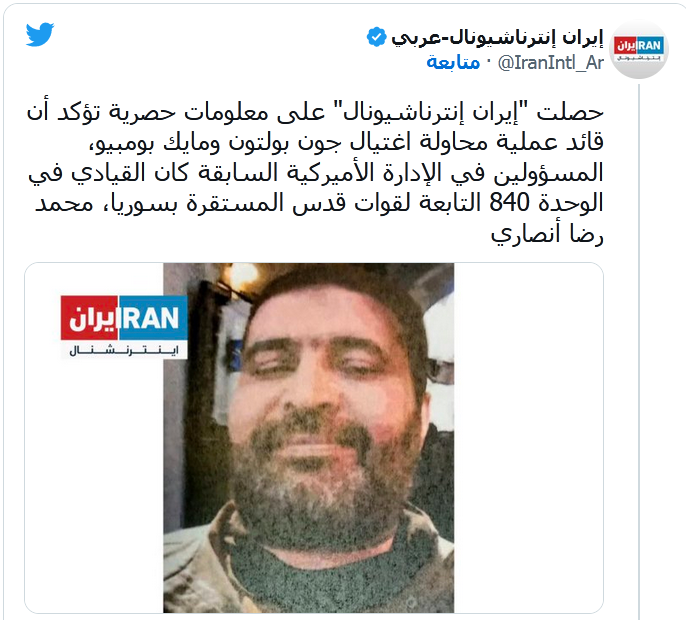Open the Iran International profile avatar
This screenshot has width=686, height=620.
[639, 50]
